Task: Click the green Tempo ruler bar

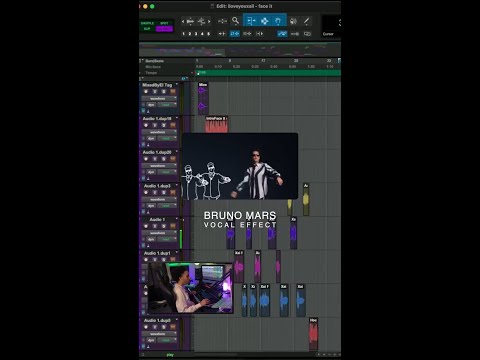Action: pos(268,72)
